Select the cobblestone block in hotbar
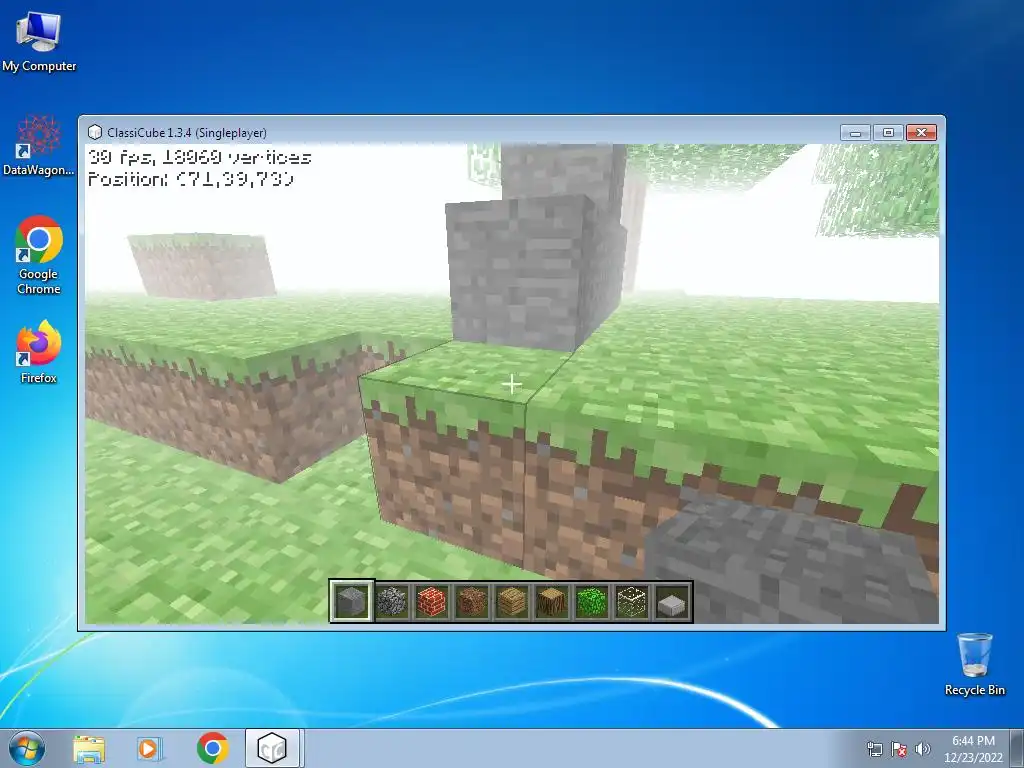The width and height of the screenshot is (1024, 768). pos(392,601)
